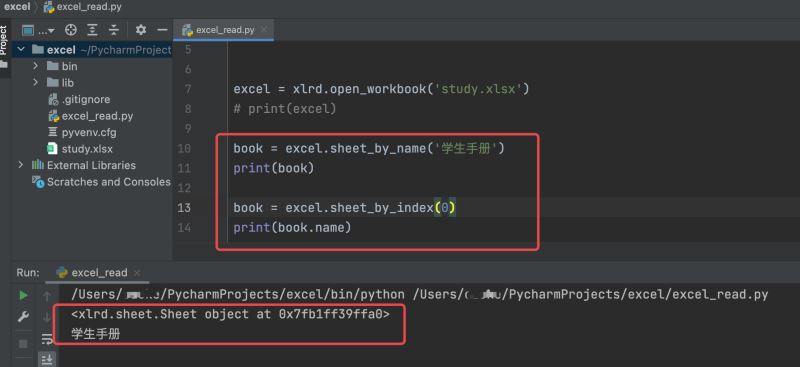The height and width of the screenshot is (367, 800).
Task: Click the Stop square icon in Run panel
Action: pyautogui.click(x=23, y=344)
